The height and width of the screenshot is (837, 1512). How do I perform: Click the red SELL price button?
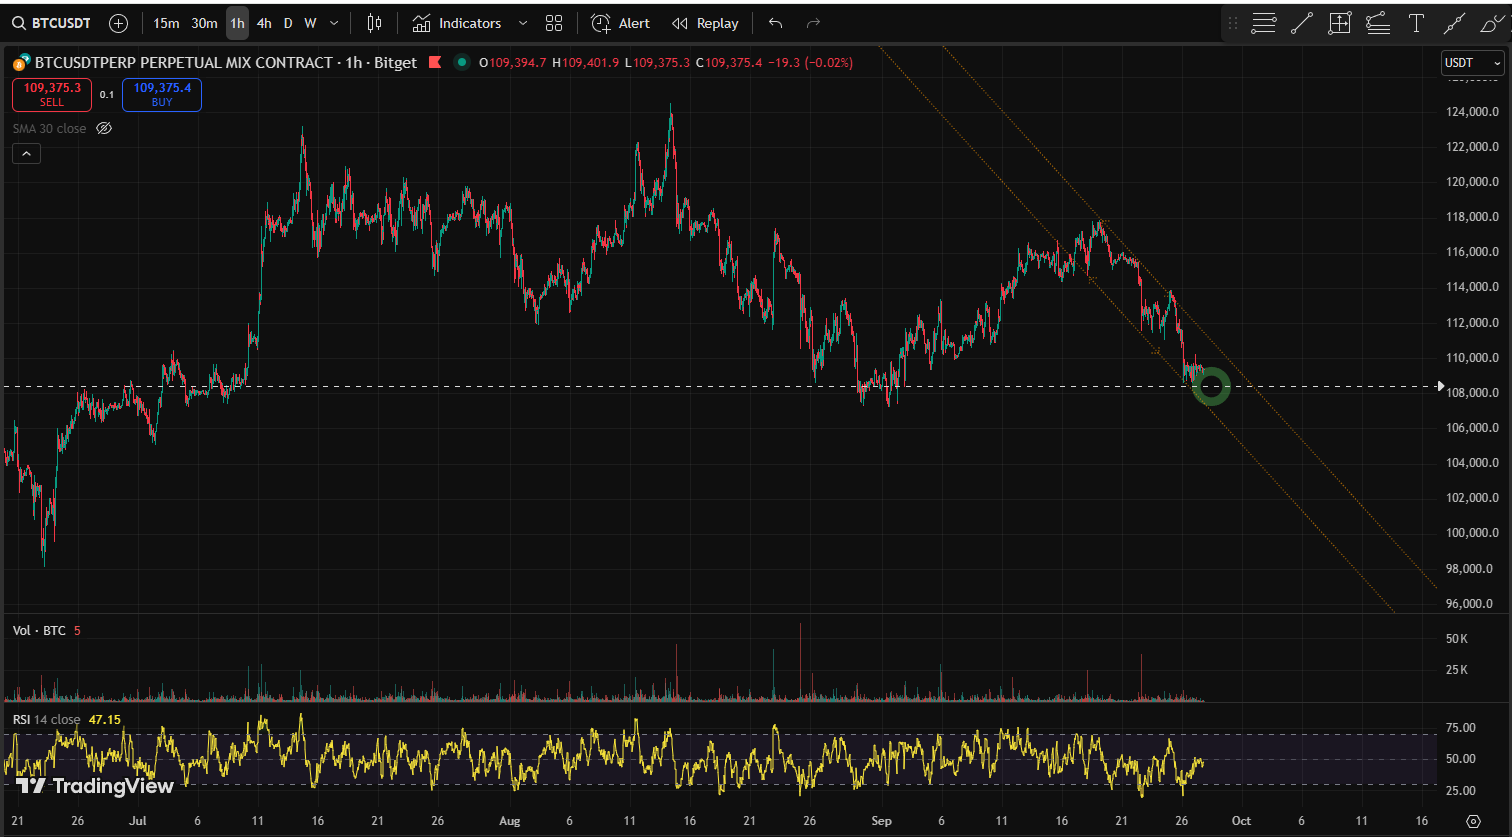(x=52, y=94)
